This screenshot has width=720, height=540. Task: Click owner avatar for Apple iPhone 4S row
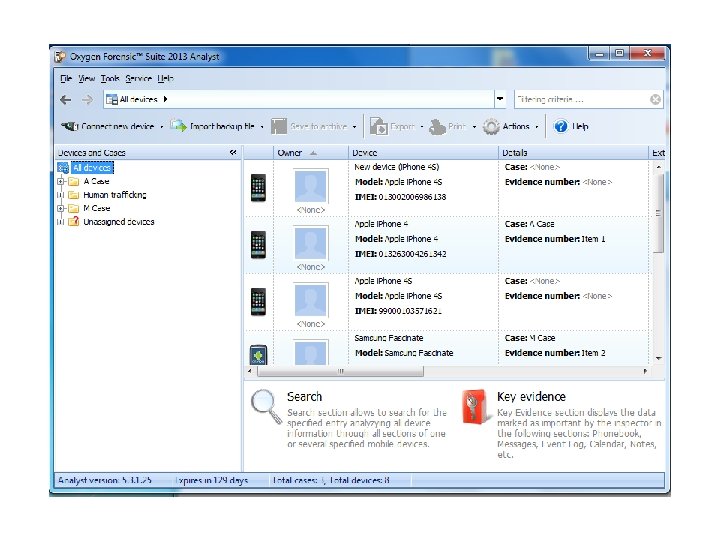tap(311, 300)
